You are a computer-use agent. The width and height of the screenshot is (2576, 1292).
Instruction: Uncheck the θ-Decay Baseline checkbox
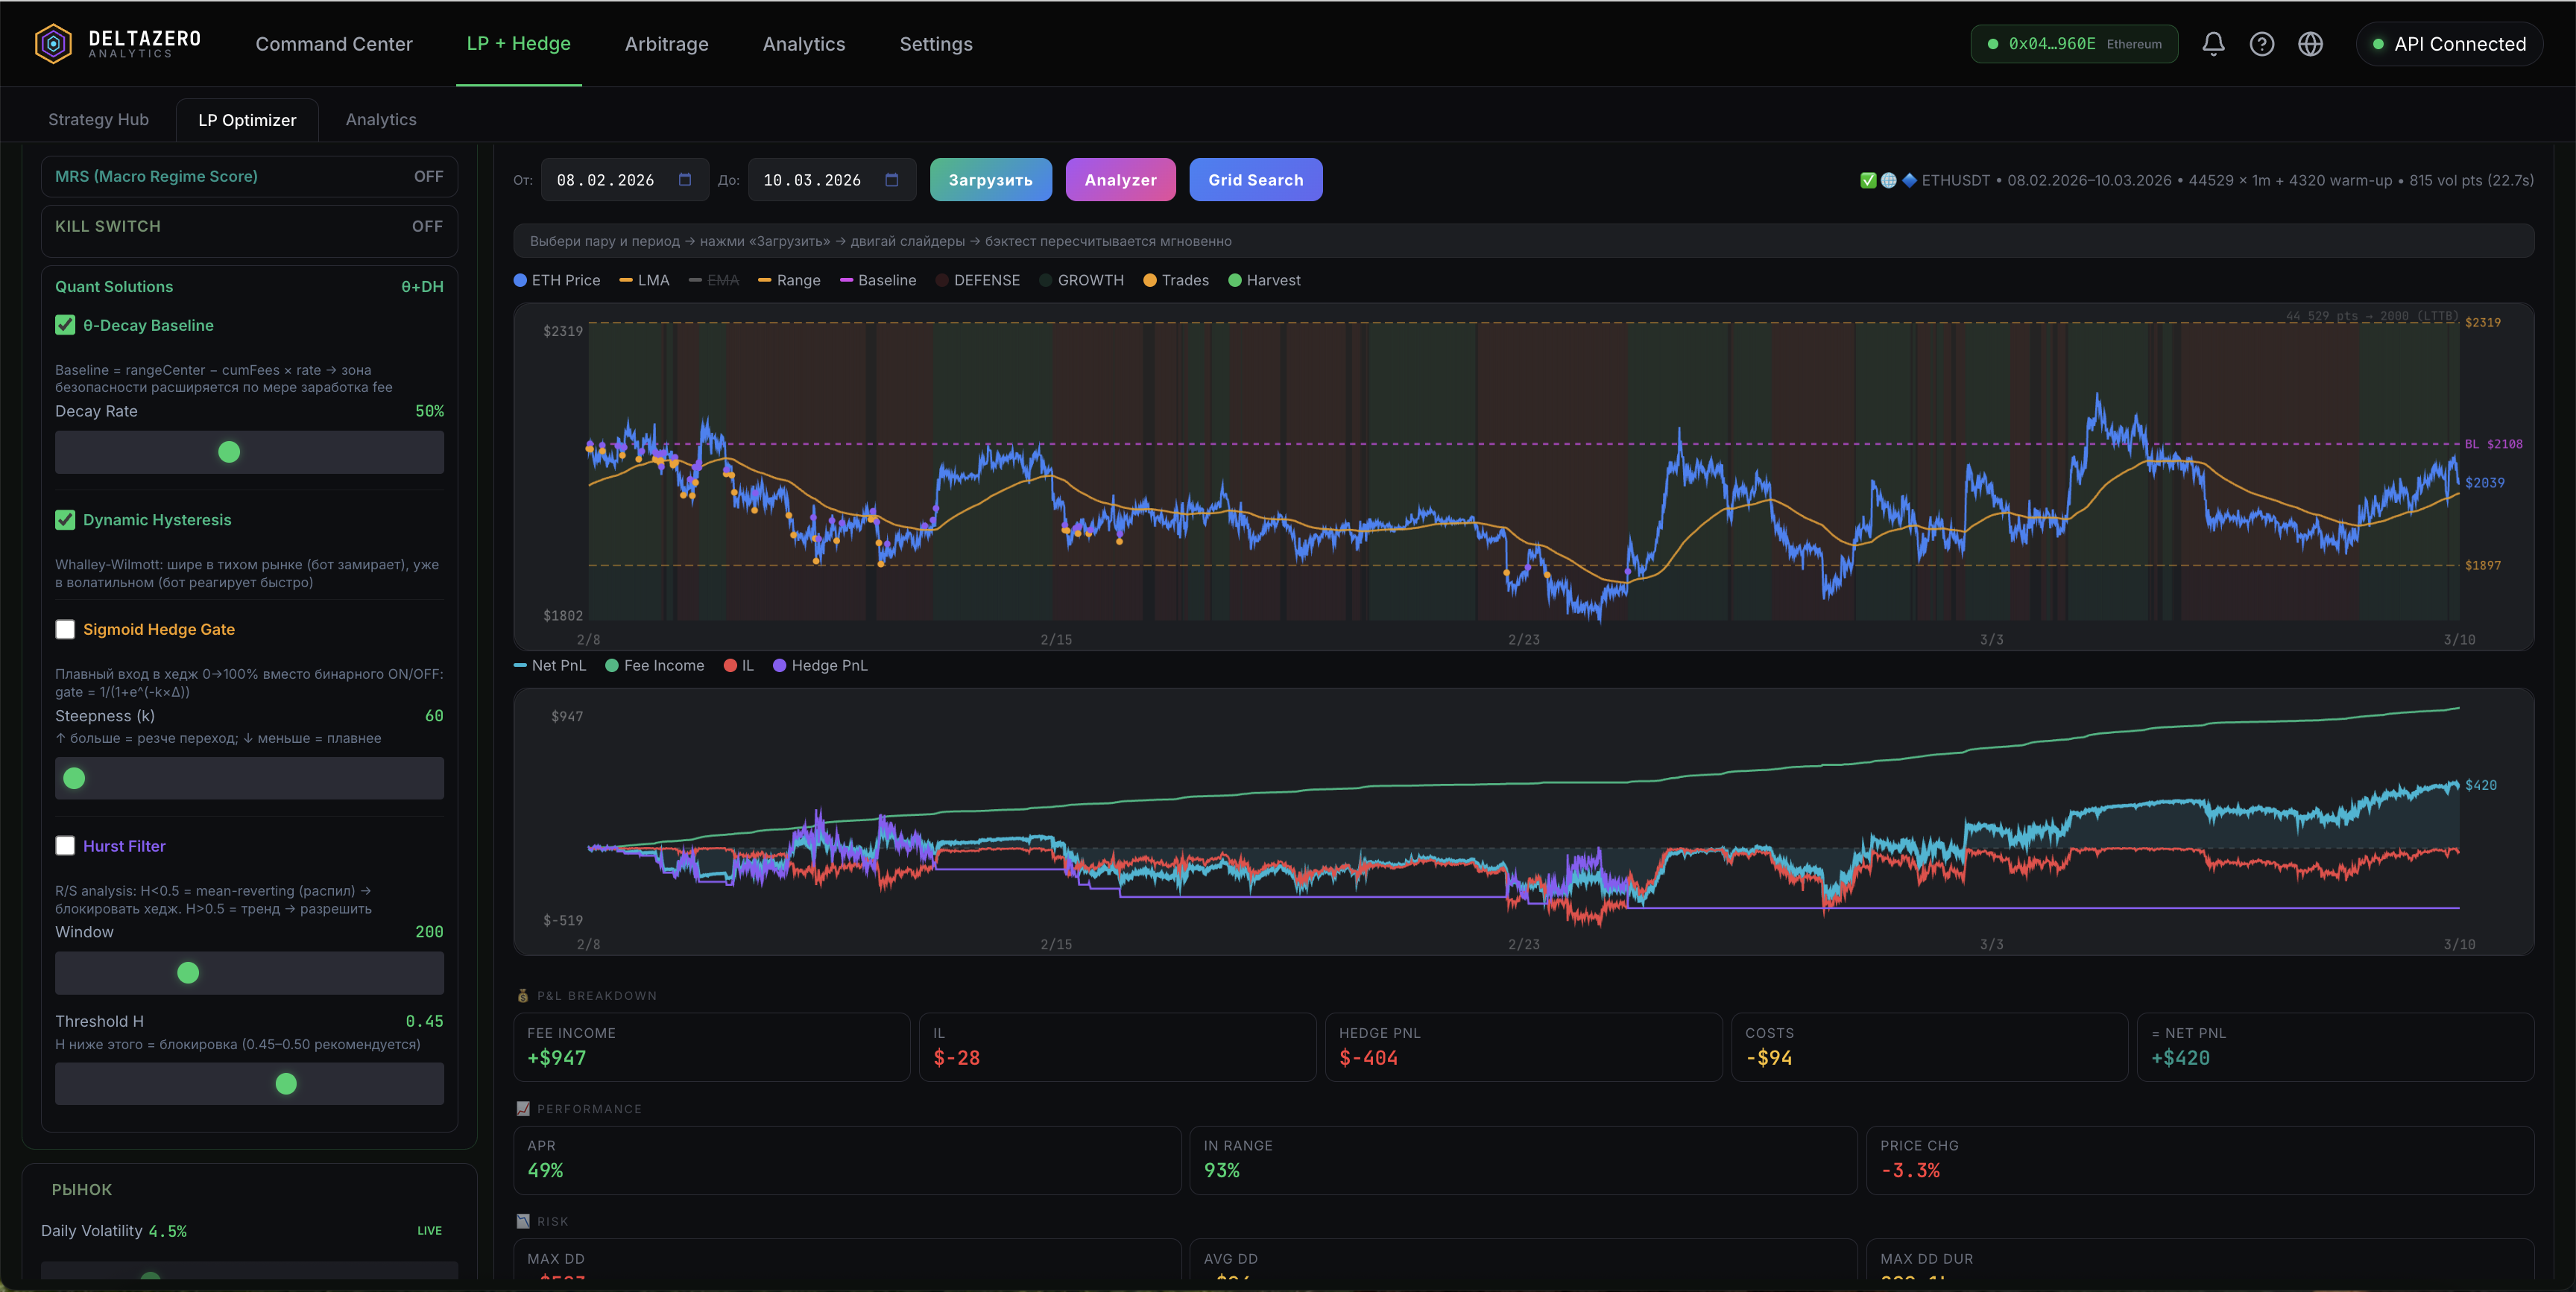click(x=65, y=325)
